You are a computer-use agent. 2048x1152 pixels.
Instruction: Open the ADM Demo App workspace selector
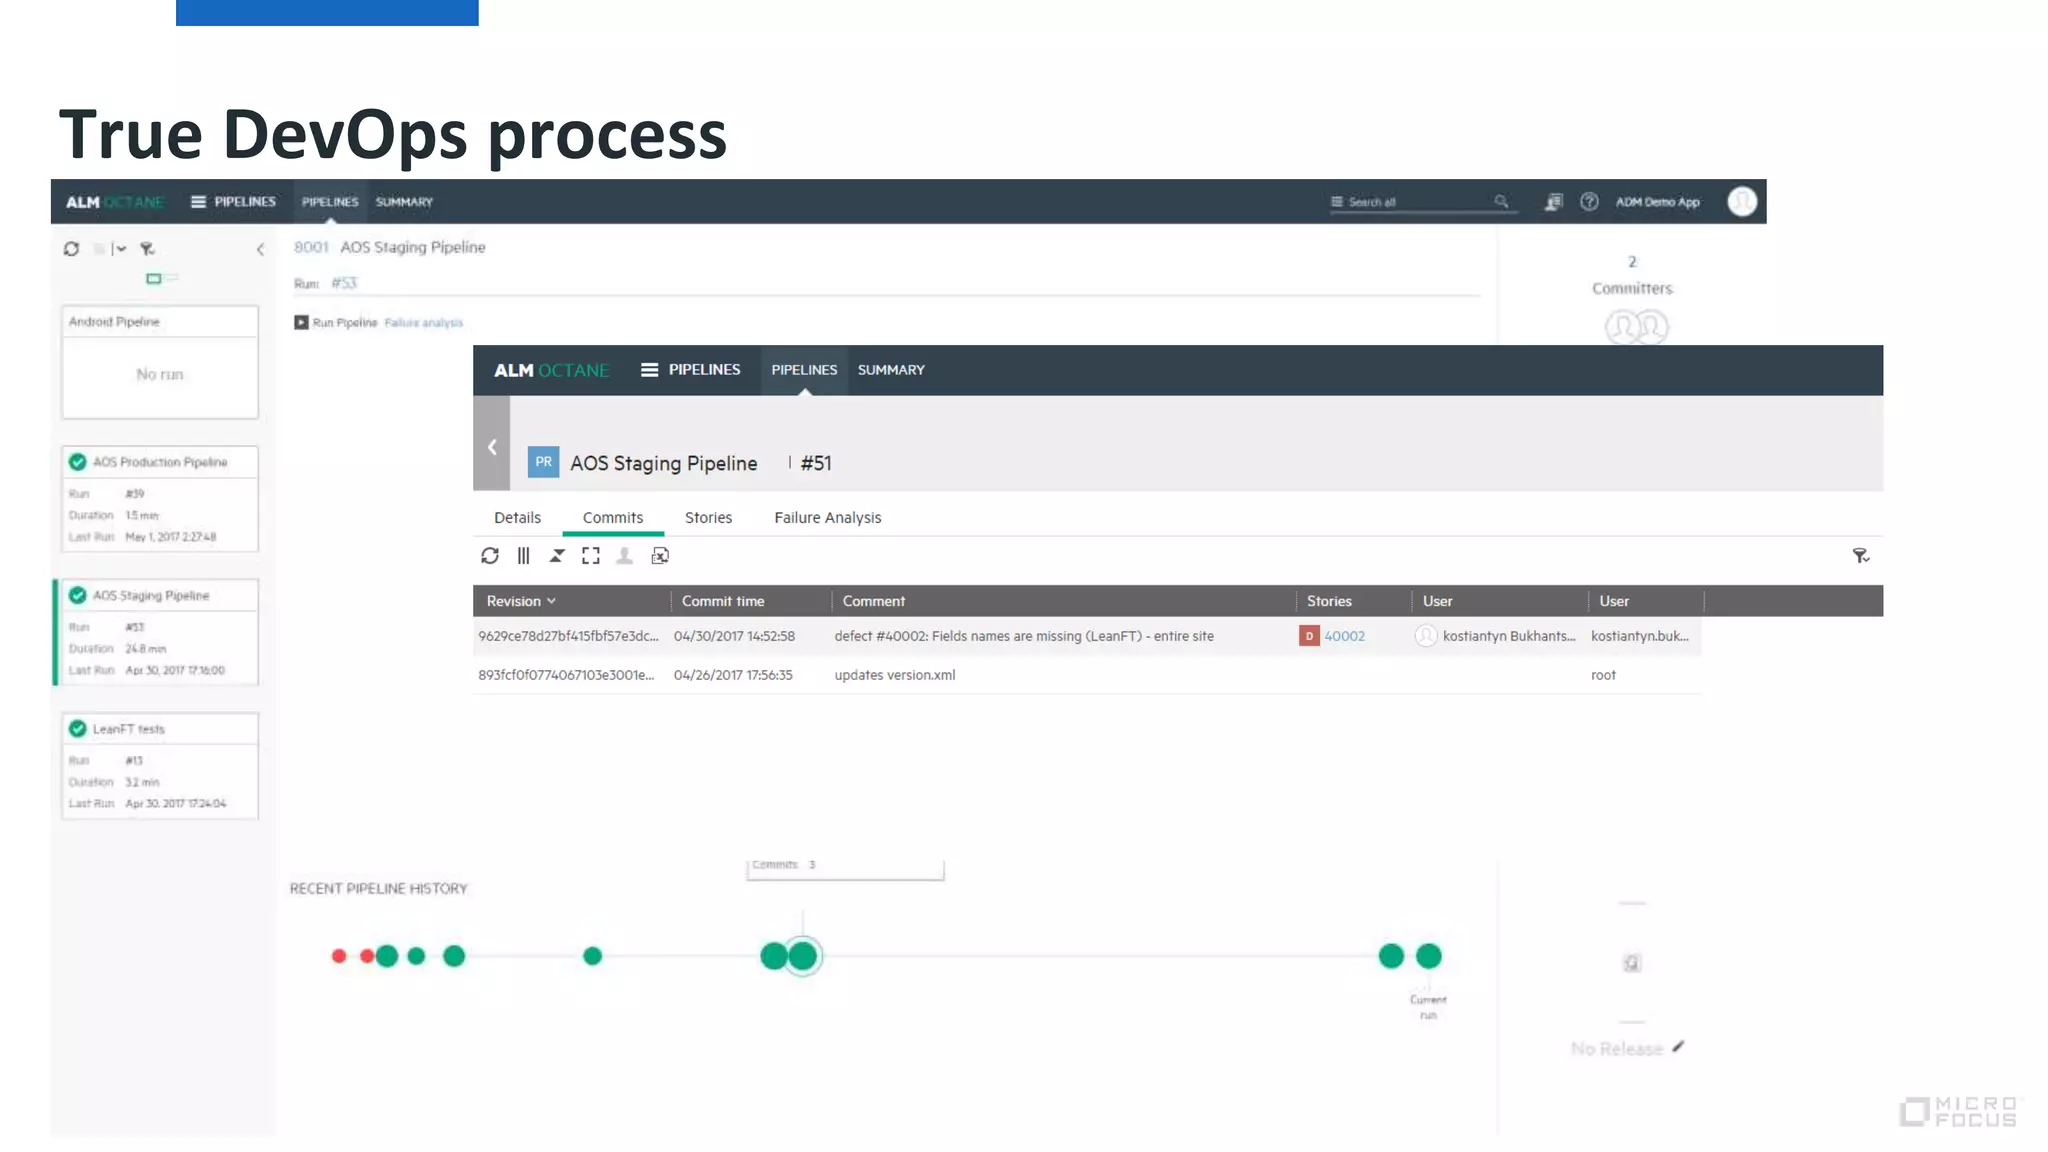pos(1657,202)
